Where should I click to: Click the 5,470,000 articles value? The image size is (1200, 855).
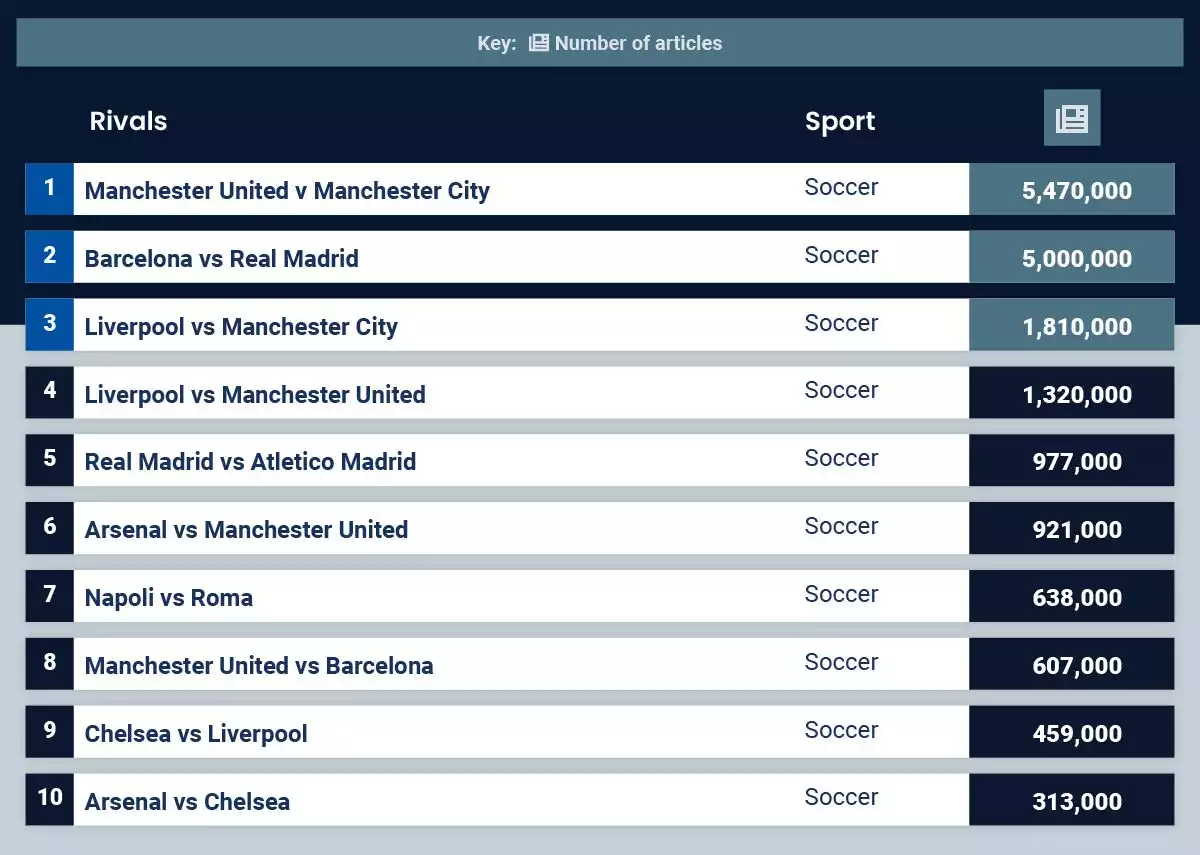pos(1077,191)
